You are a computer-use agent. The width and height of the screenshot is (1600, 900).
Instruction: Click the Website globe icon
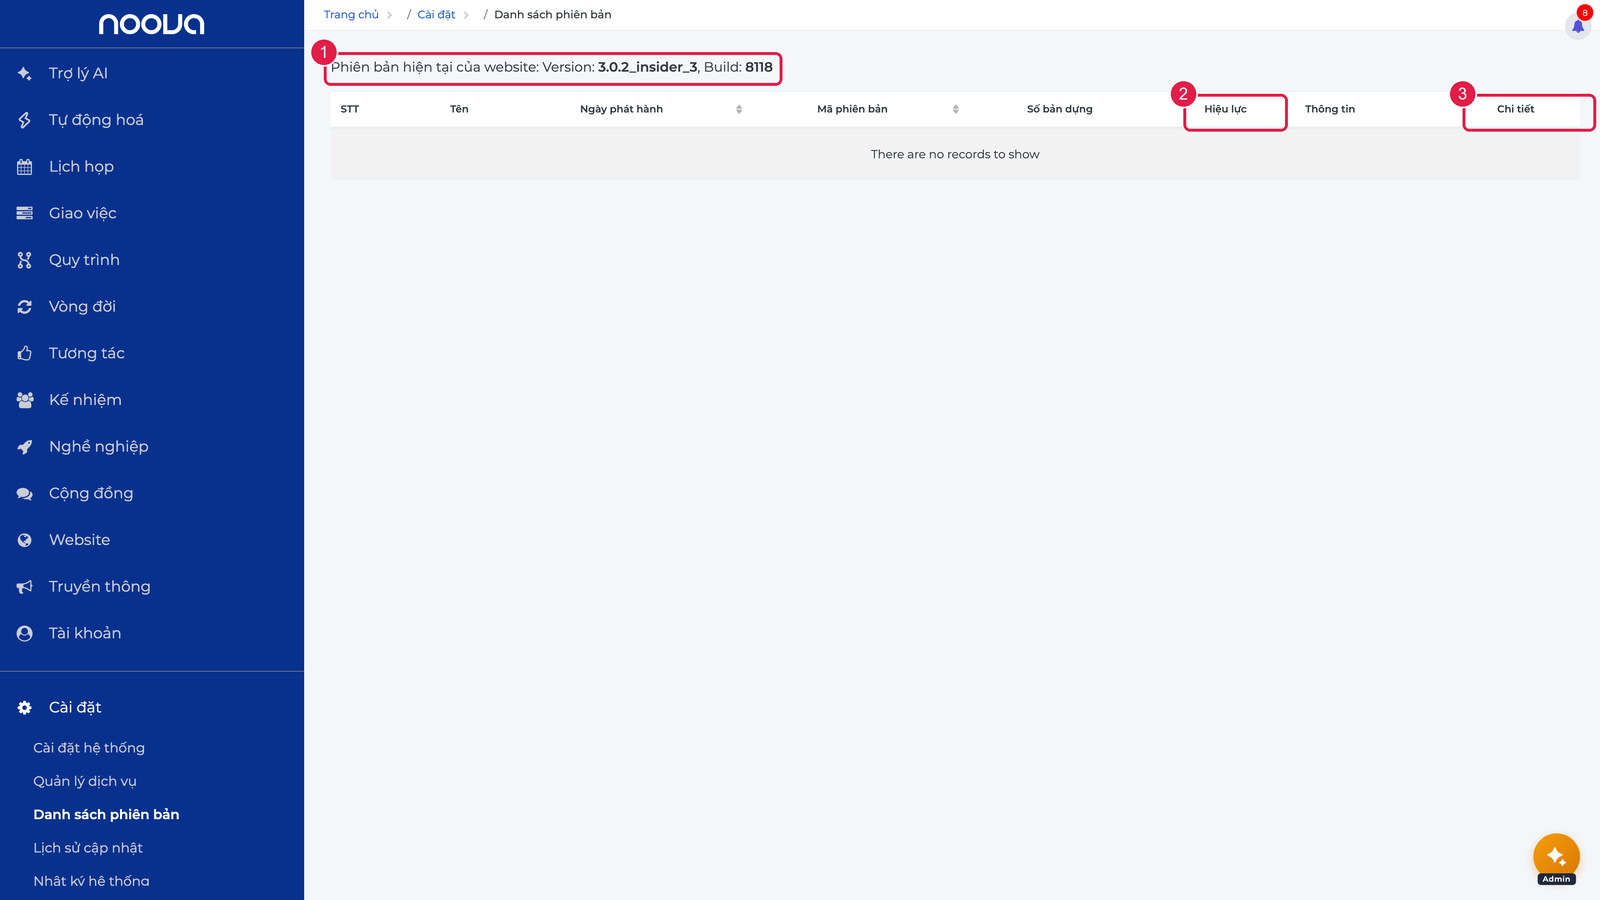click(x=25, y=540)
